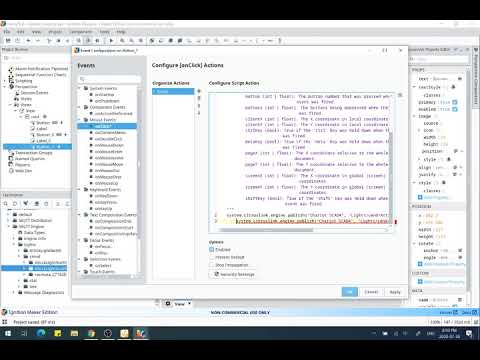Select the onMouseDown event
This screenshot has width=480, height=360.
(109, 145)
